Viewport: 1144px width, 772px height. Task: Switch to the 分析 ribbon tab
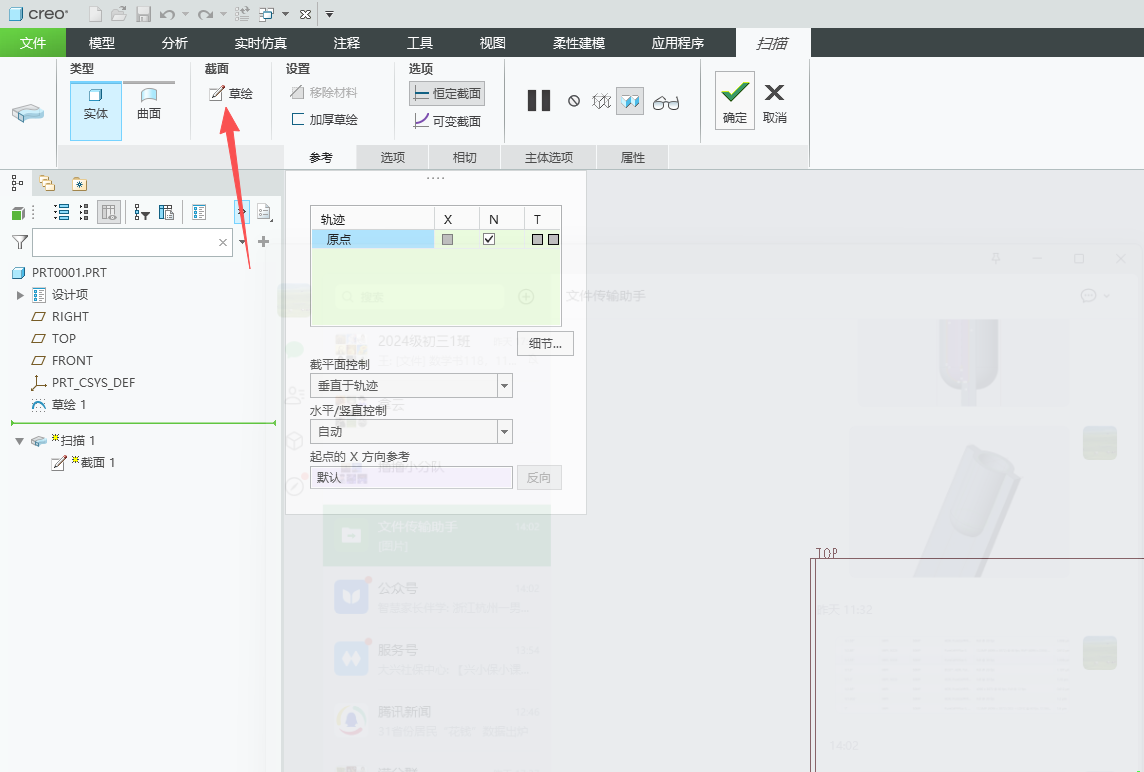click(x=174, y=43)
